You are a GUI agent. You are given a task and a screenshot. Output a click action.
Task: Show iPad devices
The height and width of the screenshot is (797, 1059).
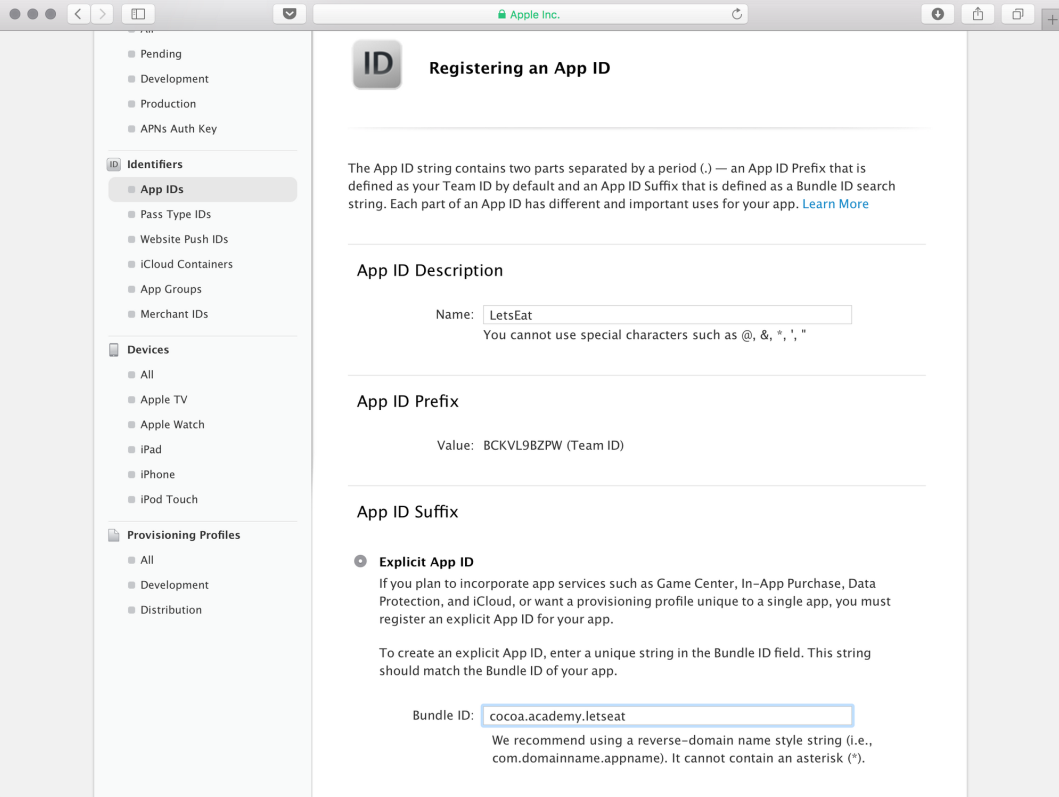coord(151,450)
